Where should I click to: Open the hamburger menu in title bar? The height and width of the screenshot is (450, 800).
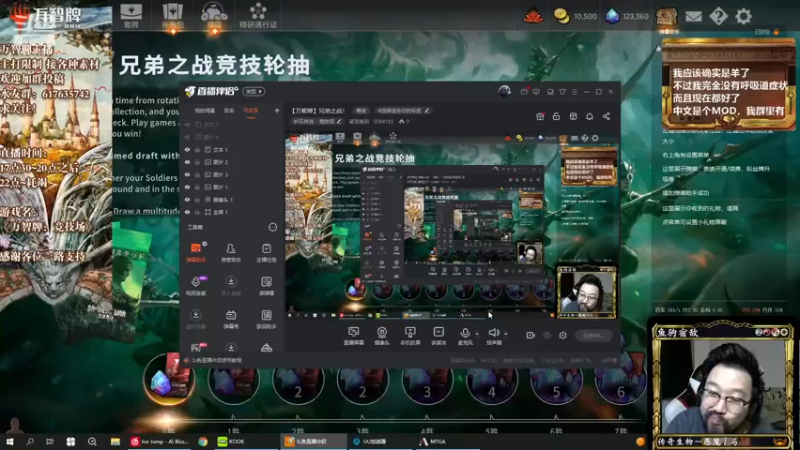pos(574,92)
